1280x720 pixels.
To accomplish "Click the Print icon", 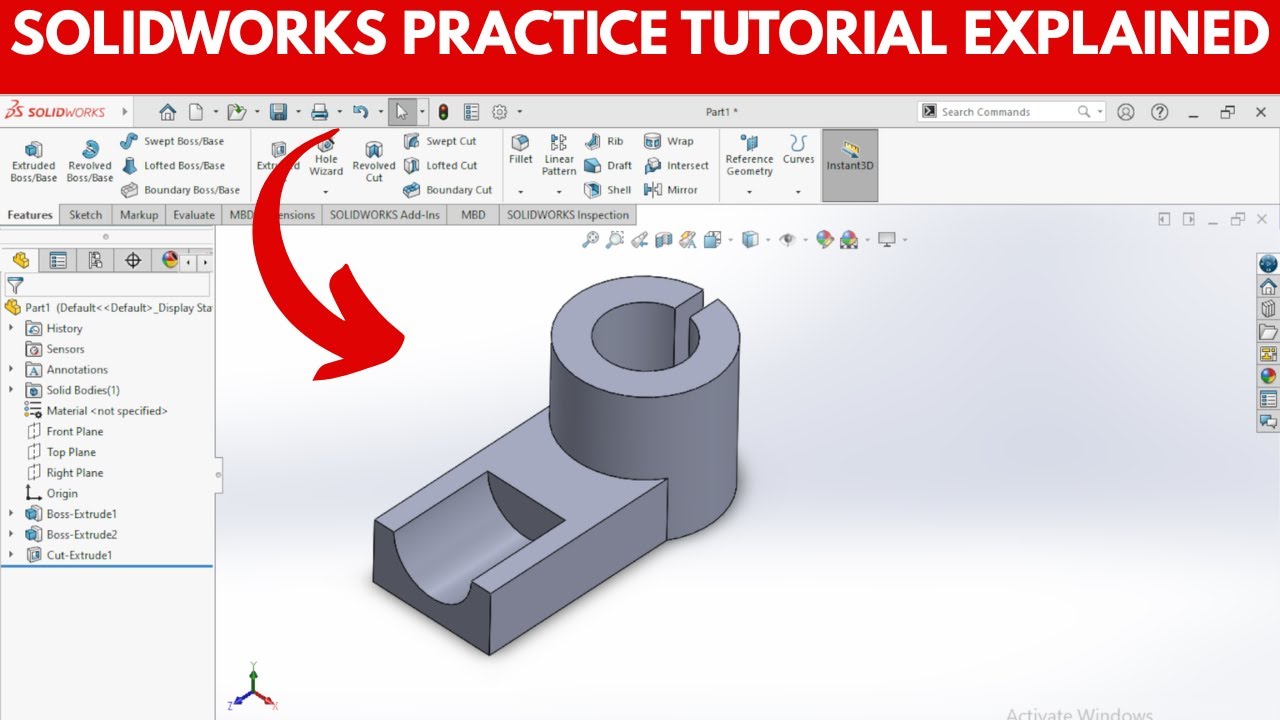I will (319, 112).
